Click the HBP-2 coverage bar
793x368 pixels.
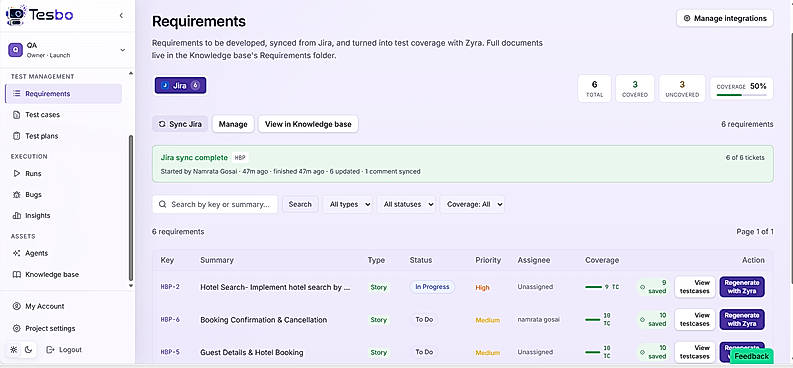593,287
